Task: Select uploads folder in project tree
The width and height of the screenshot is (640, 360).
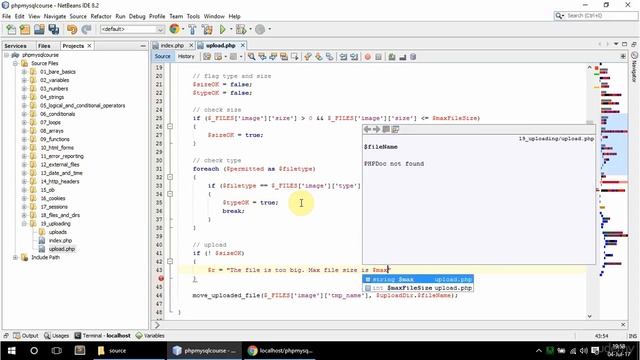Action: [58, 232]
